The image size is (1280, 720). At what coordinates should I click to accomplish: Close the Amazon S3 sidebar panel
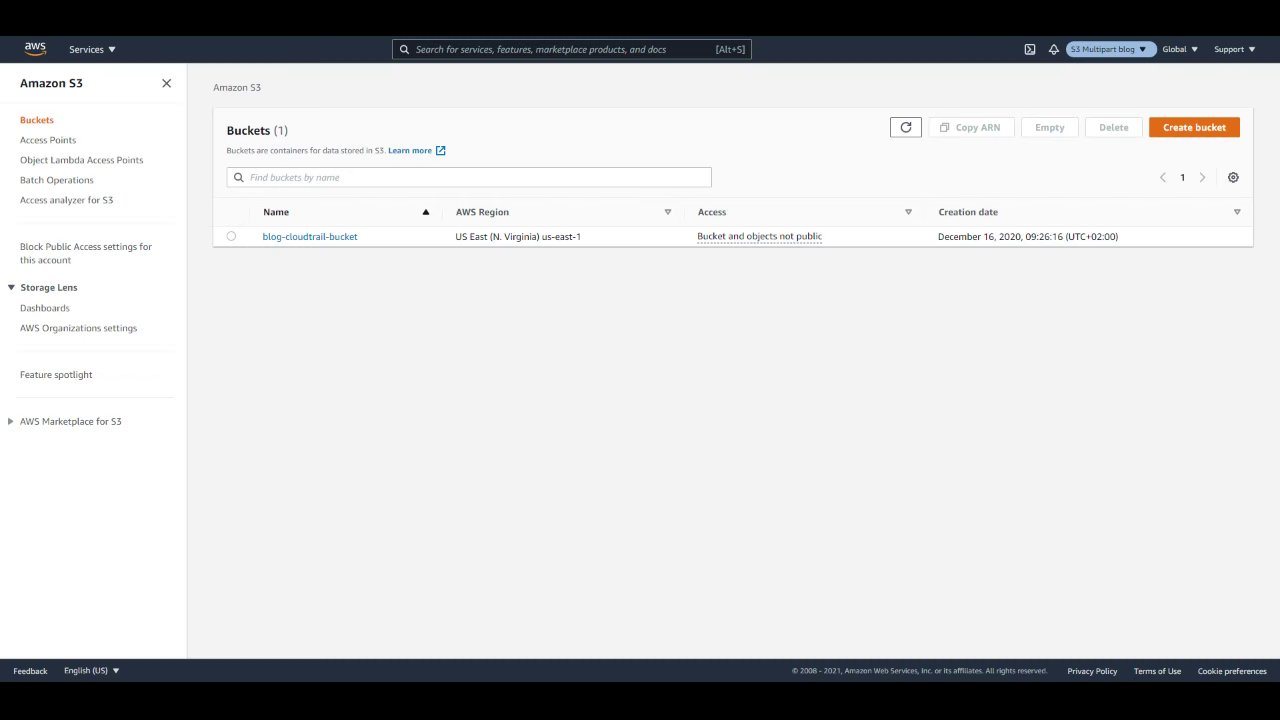click(x=166, y=83)
